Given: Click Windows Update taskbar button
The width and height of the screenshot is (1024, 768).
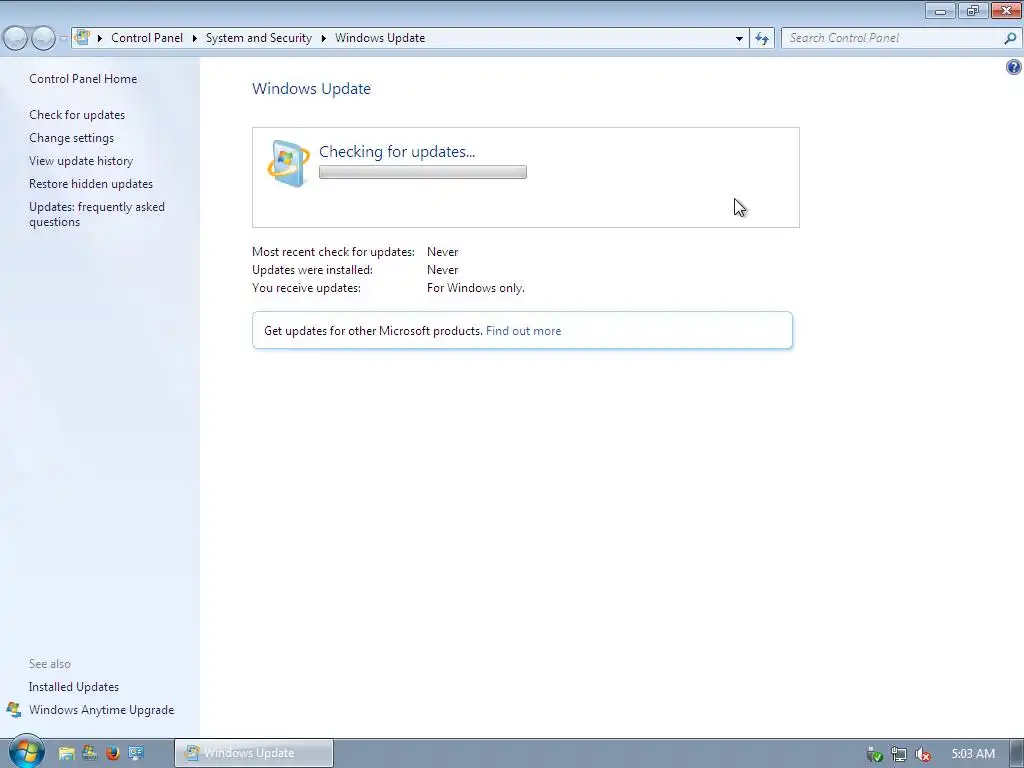Looking at the screenshot, I should (x=254, y=753).
